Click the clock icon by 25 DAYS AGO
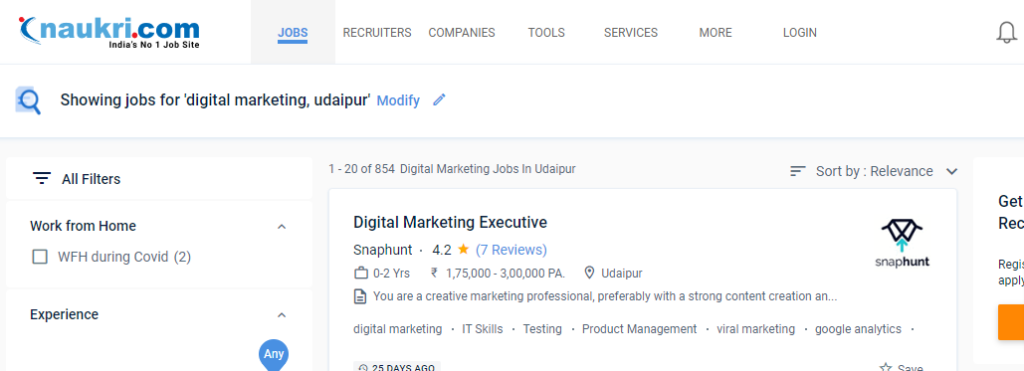The image size is (1024, 371). (x=364, y=368)
